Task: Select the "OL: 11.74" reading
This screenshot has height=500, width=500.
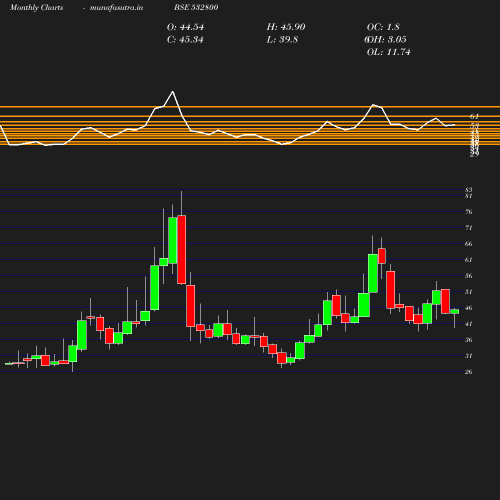Action: pyautogui.click(x=388, y=52)
